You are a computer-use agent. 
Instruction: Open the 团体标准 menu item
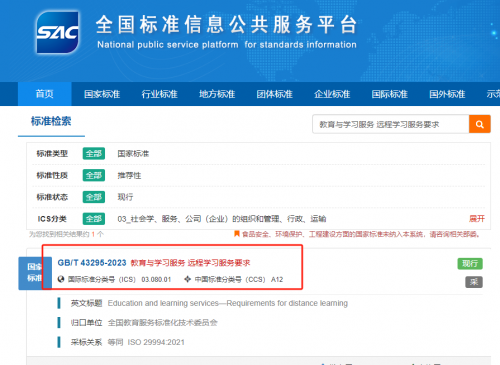click(275, 94)
